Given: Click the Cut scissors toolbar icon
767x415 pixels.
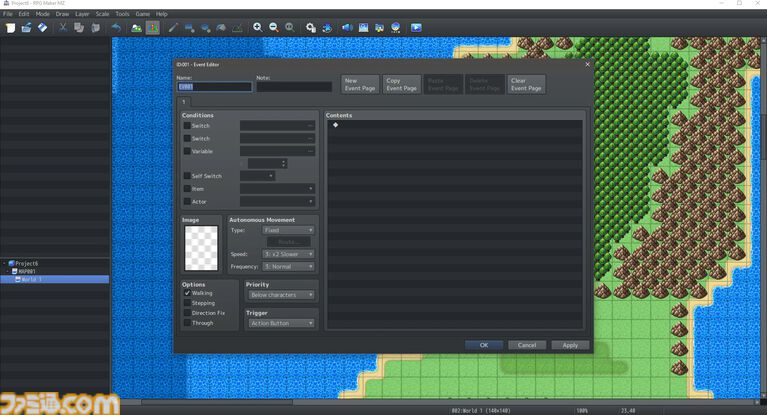Looking at the screenshot, I should click(x=63, y=28).
